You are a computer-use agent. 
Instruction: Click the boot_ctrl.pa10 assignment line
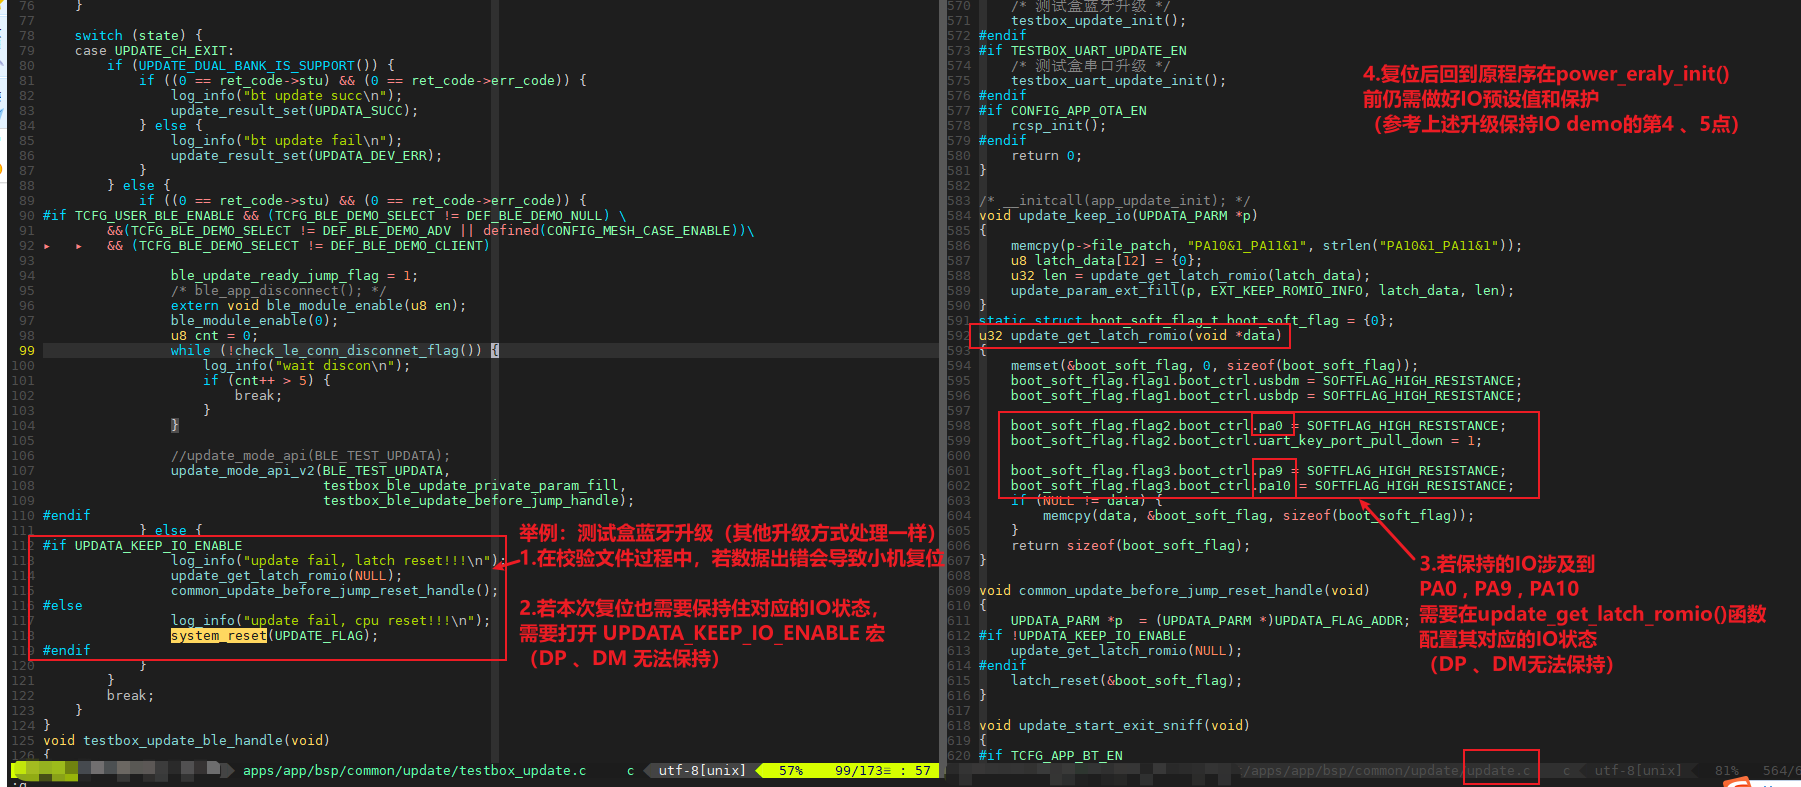click(1262, 485)
